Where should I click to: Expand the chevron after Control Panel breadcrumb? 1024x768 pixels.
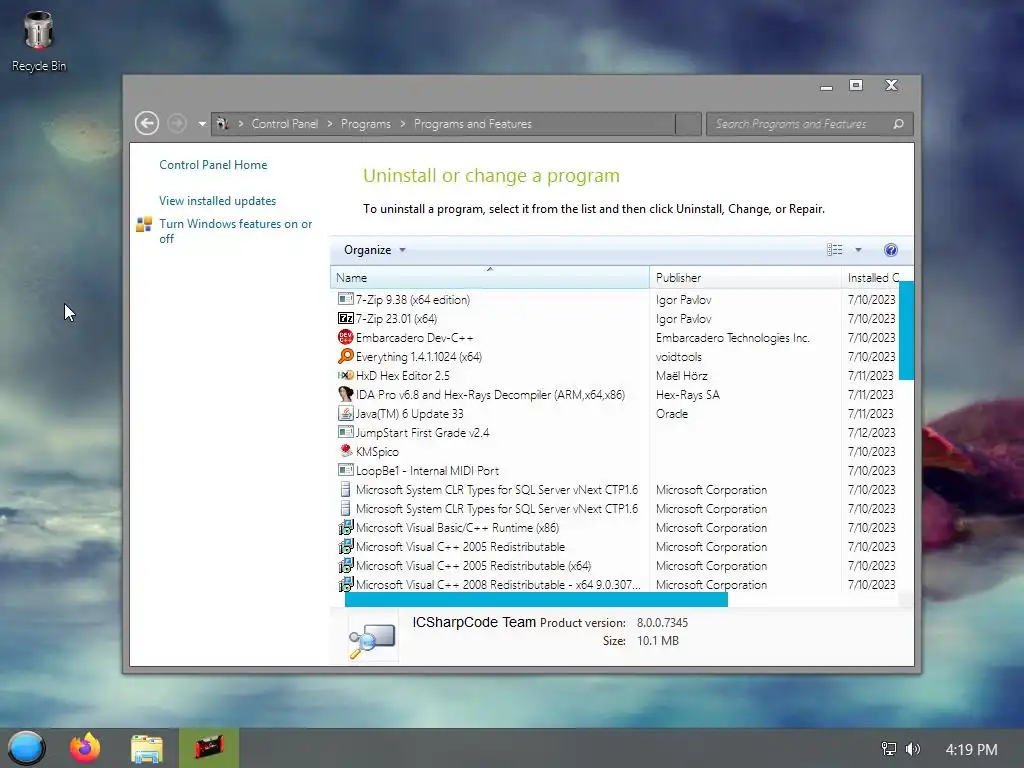330,123
